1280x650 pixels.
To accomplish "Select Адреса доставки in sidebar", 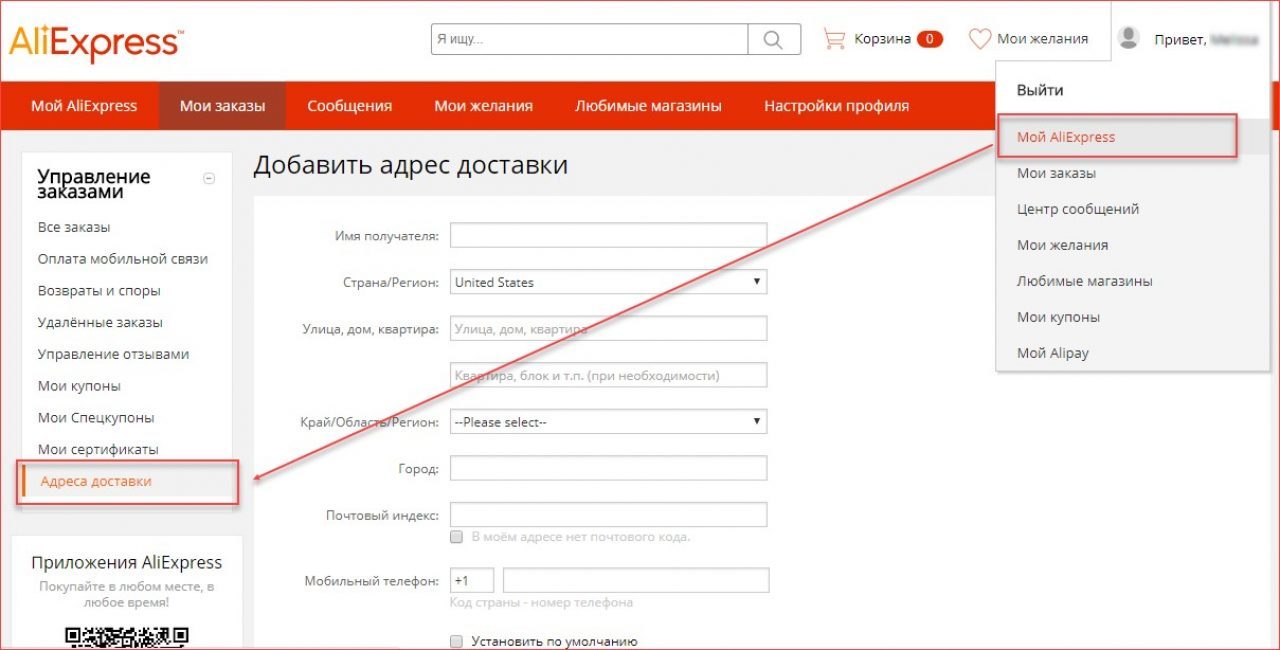I will pyautogui.click(x=96, y=482).
